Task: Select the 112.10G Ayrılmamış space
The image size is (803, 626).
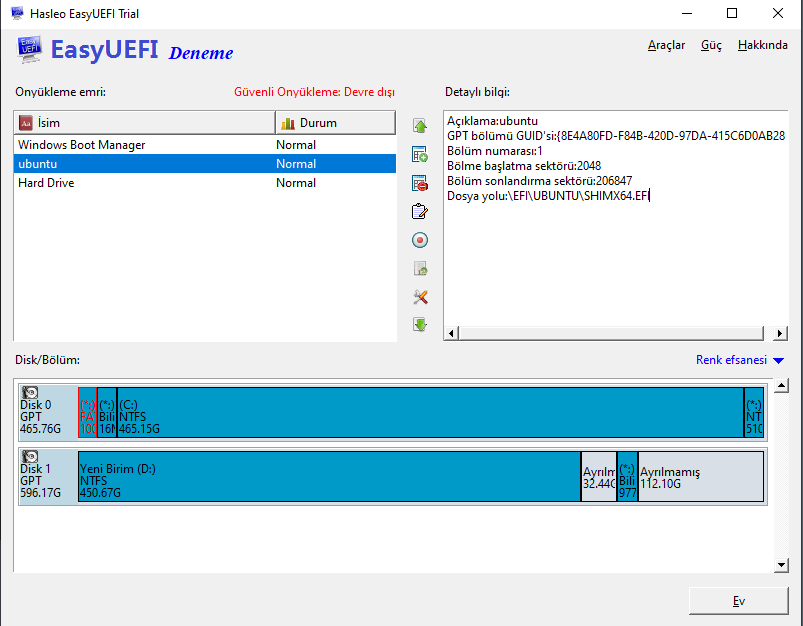Action: click(x=701, y=476)
